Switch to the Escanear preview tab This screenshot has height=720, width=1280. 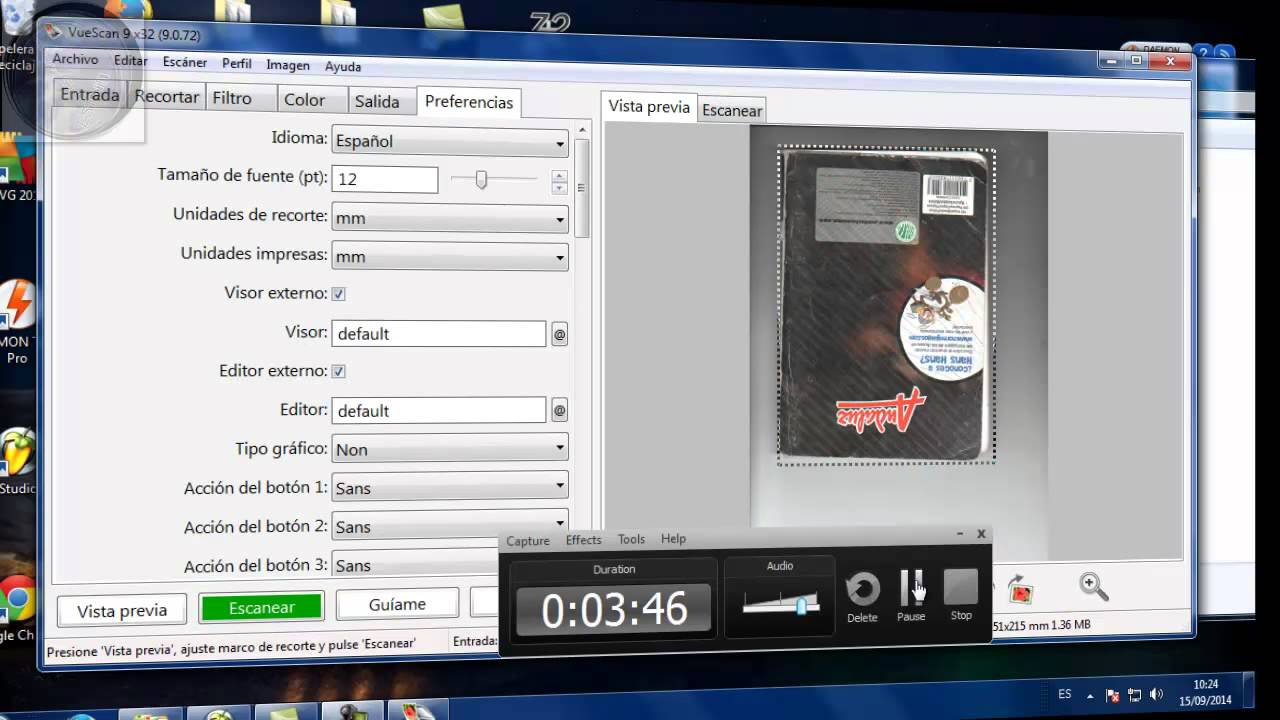[x=732, y=111]
